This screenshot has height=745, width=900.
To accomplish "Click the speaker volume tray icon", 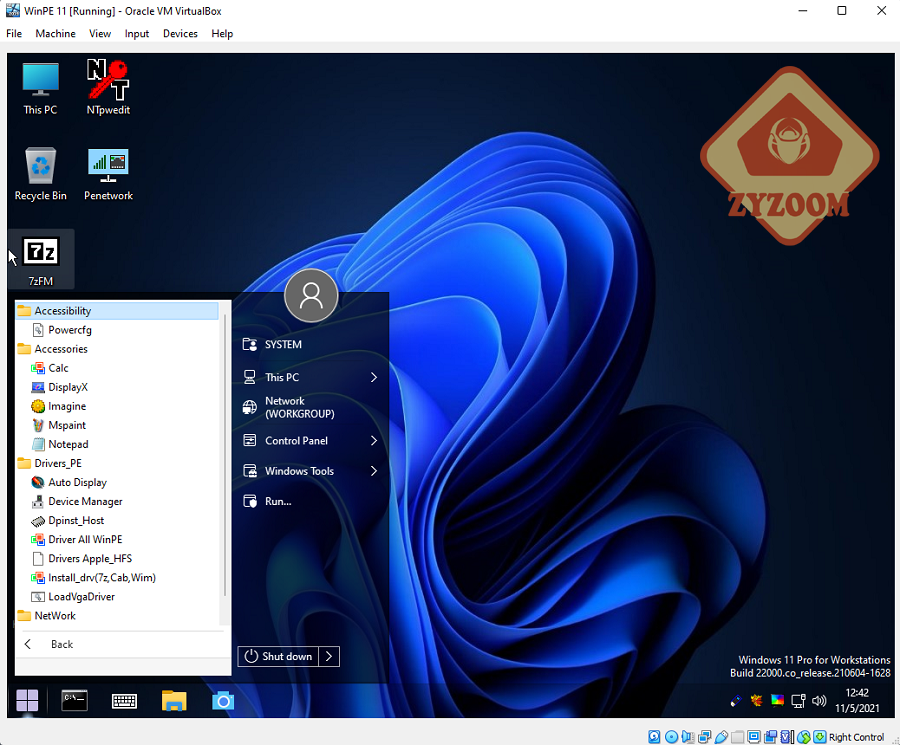I will (819, 700).
